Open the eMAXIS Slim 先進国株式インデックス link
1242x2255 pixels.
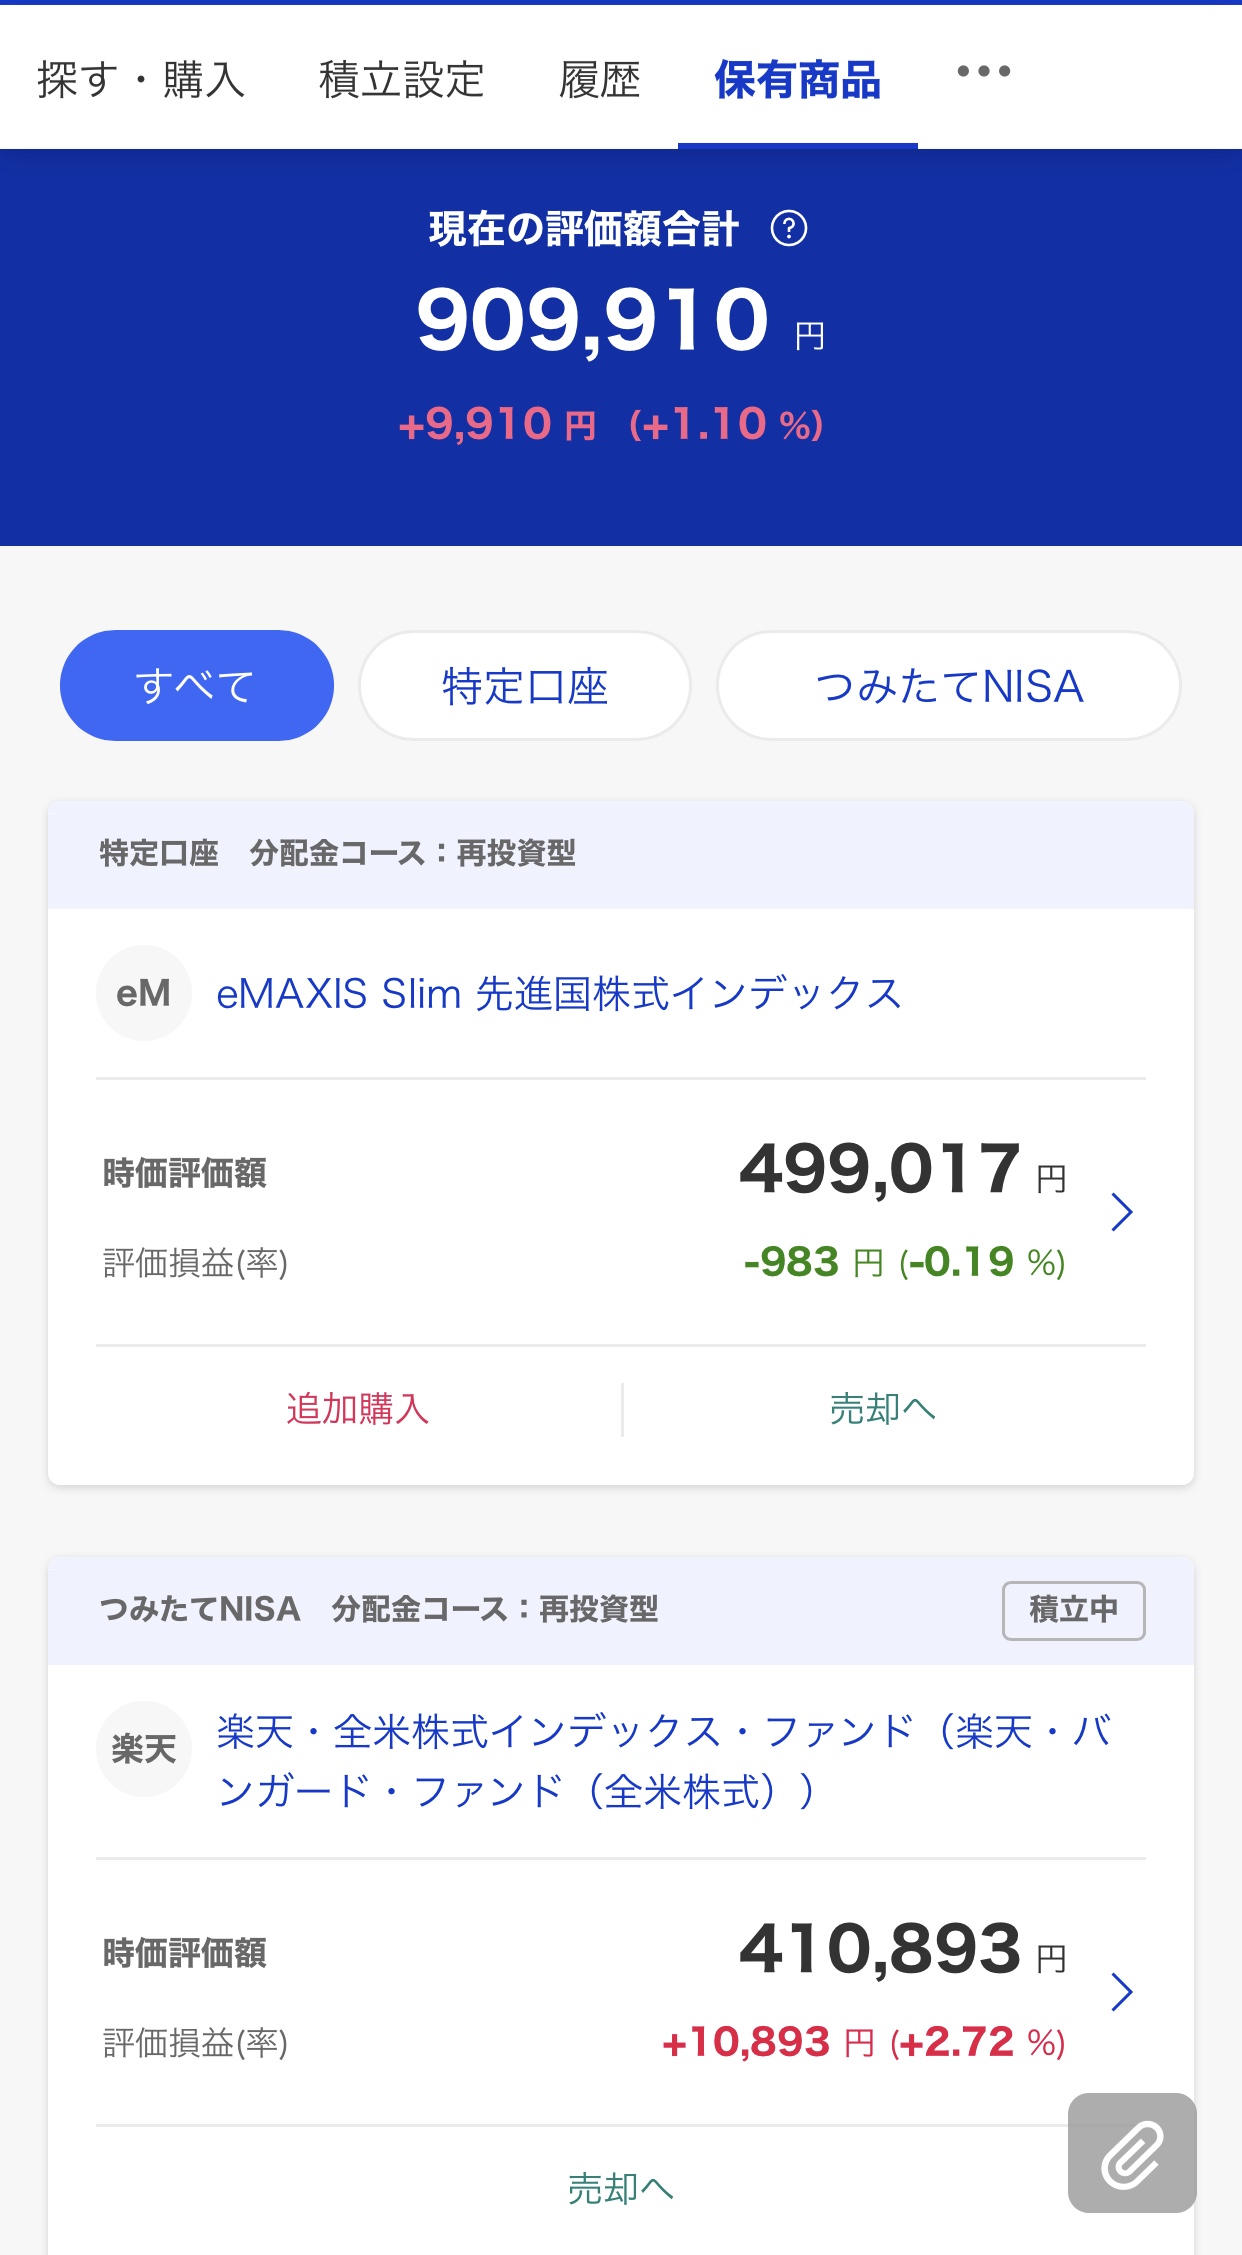pos(559,993)
